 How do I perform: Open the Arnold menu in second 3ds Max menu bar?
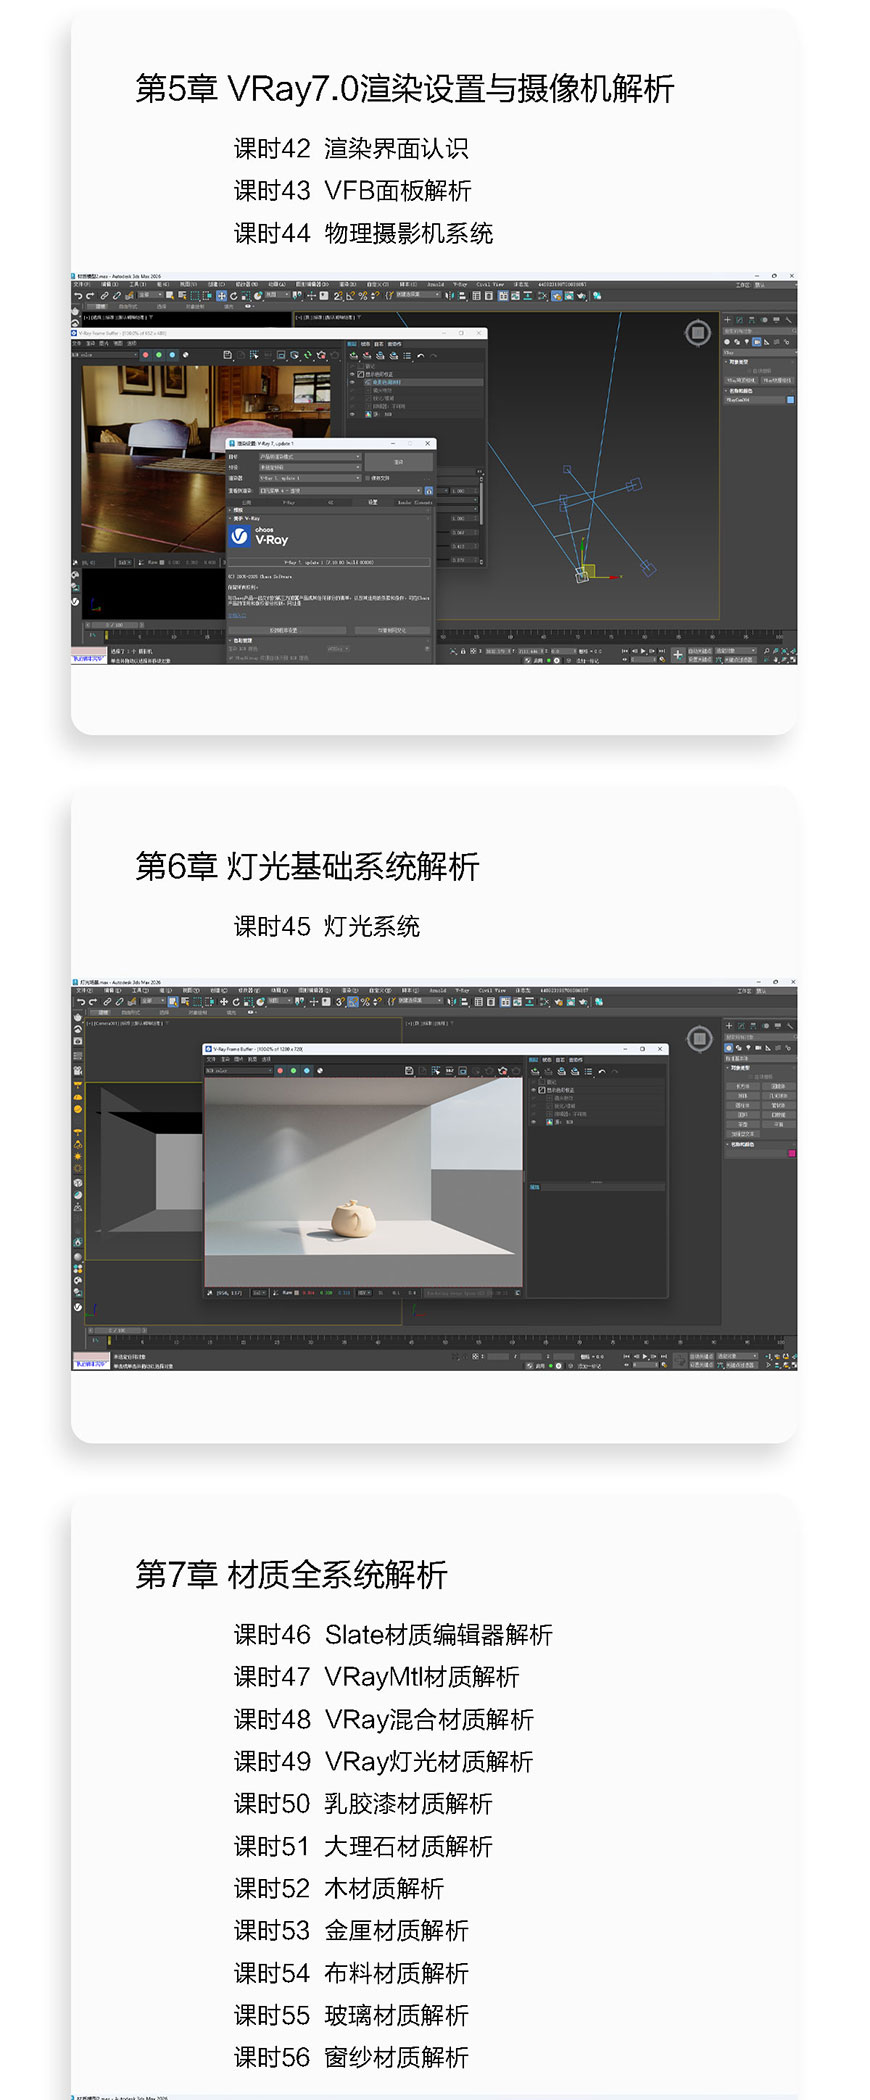pos(437,991)
